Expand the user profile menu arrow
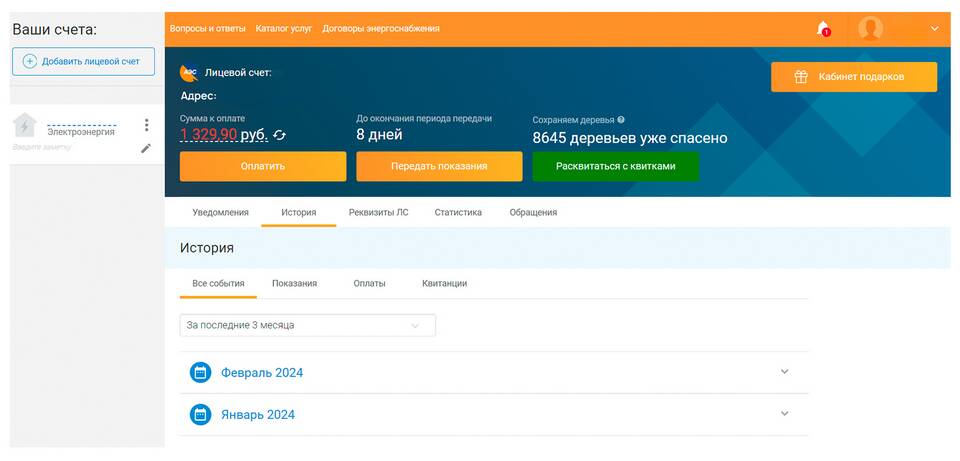Image resolution: width=960 pixels, height=461 pixels. coord(934,29)
